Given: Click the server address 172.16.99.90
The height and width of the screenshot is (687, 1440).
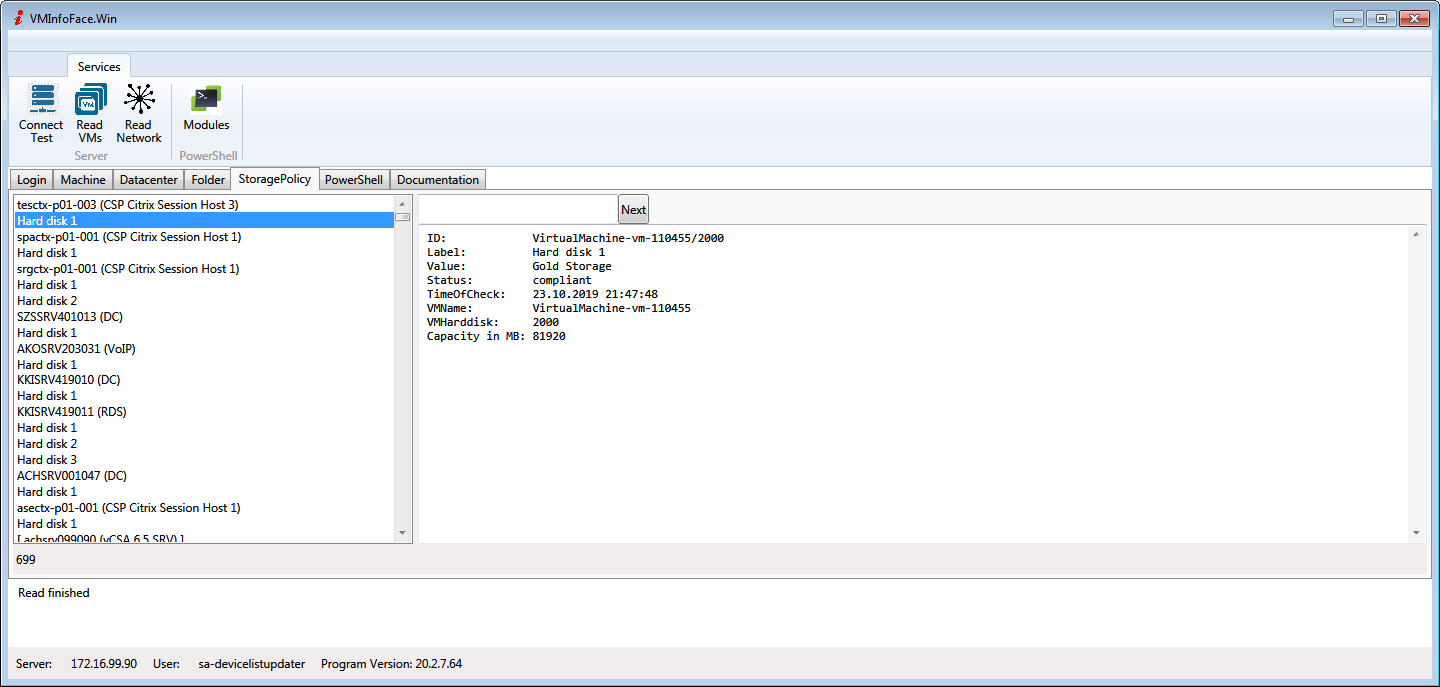Looking at the screenshot, I should coord(104,664).
